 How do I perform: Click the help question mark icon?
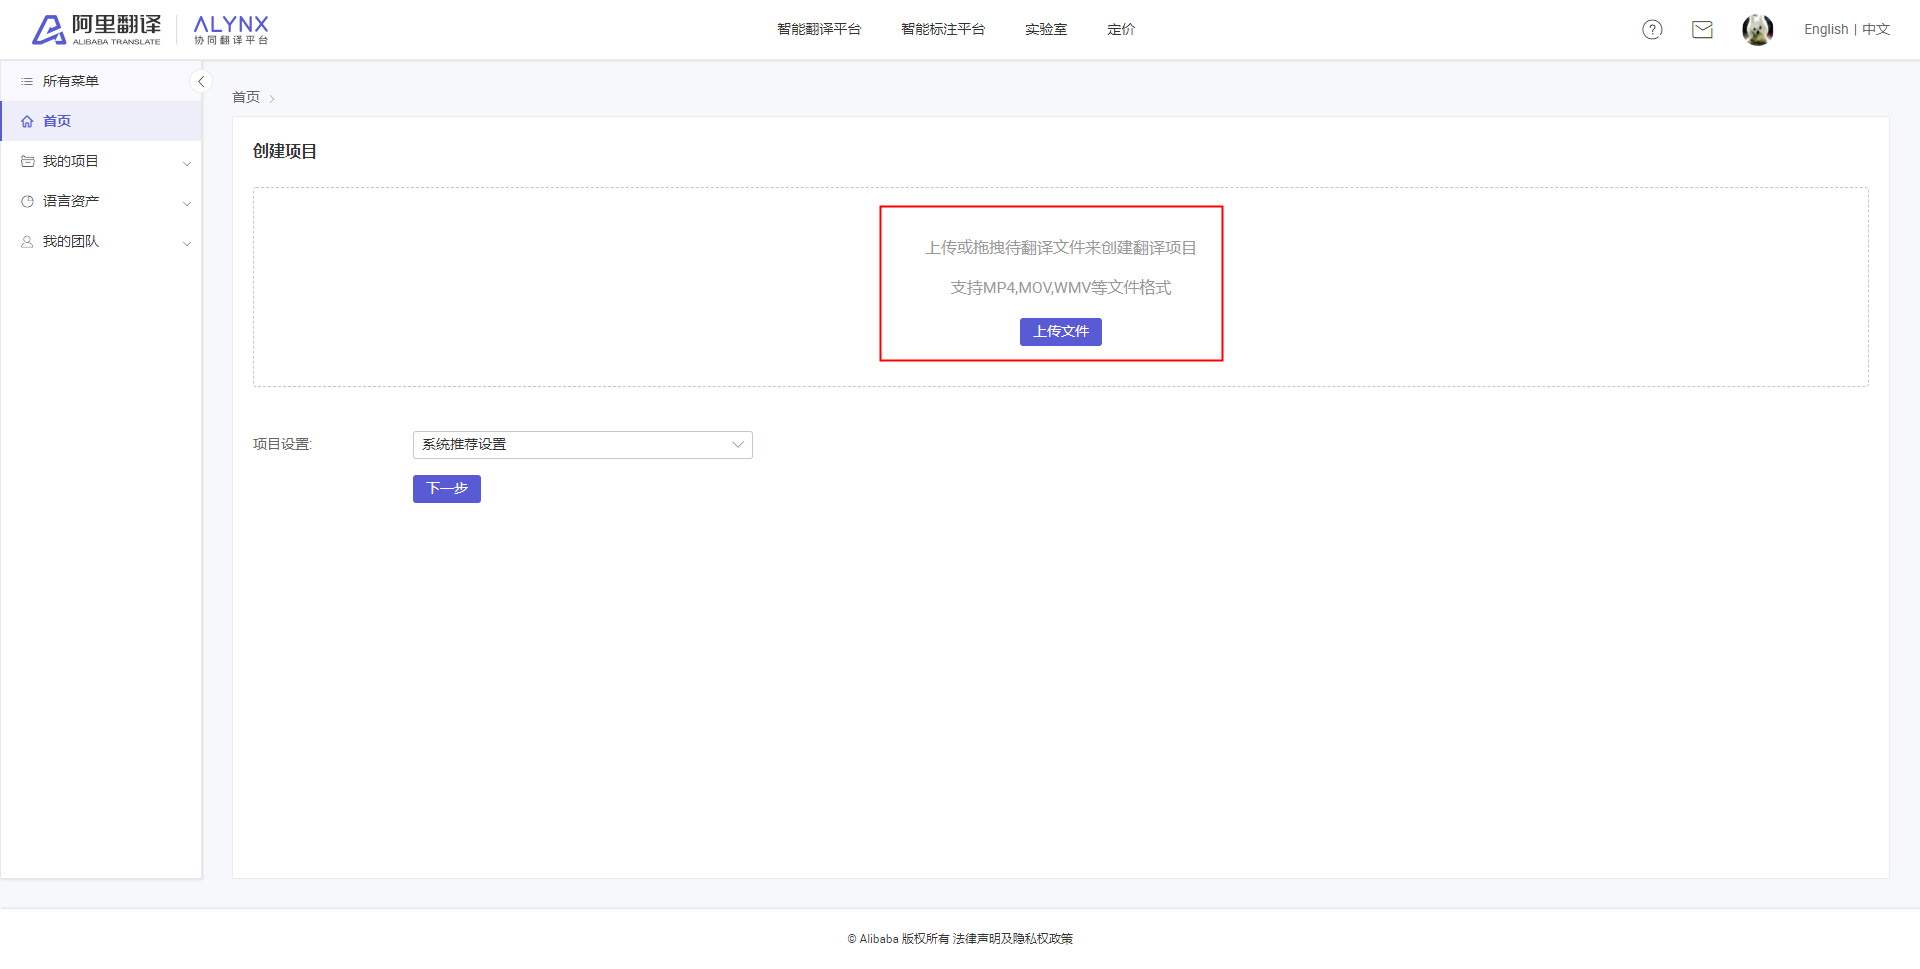(1652, 30)
